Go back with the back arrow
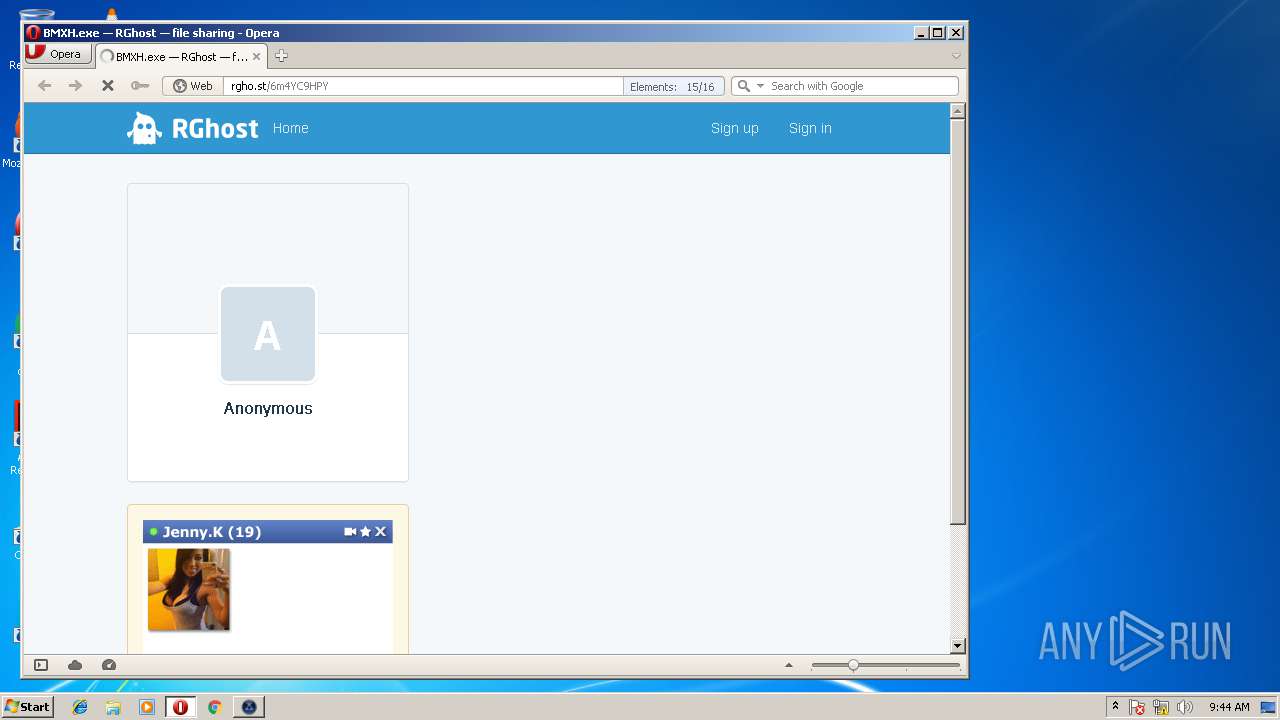This screenshot has height=720, width=1280. pos(44,86)
